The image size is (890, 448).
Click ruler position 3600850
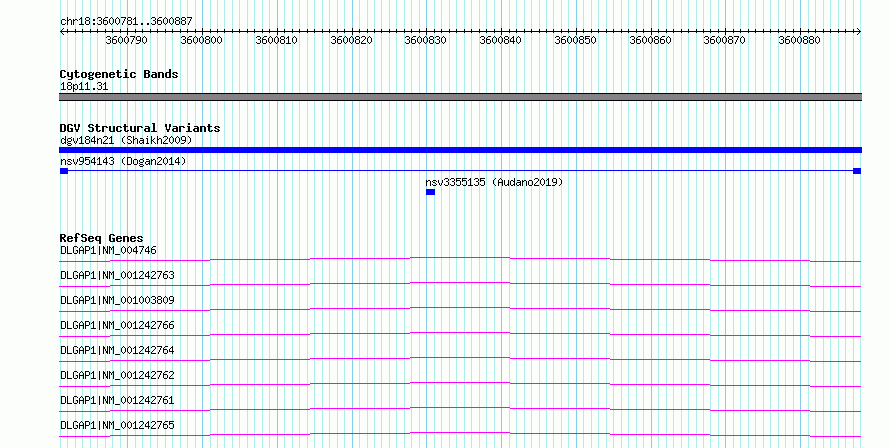(576, 40)
